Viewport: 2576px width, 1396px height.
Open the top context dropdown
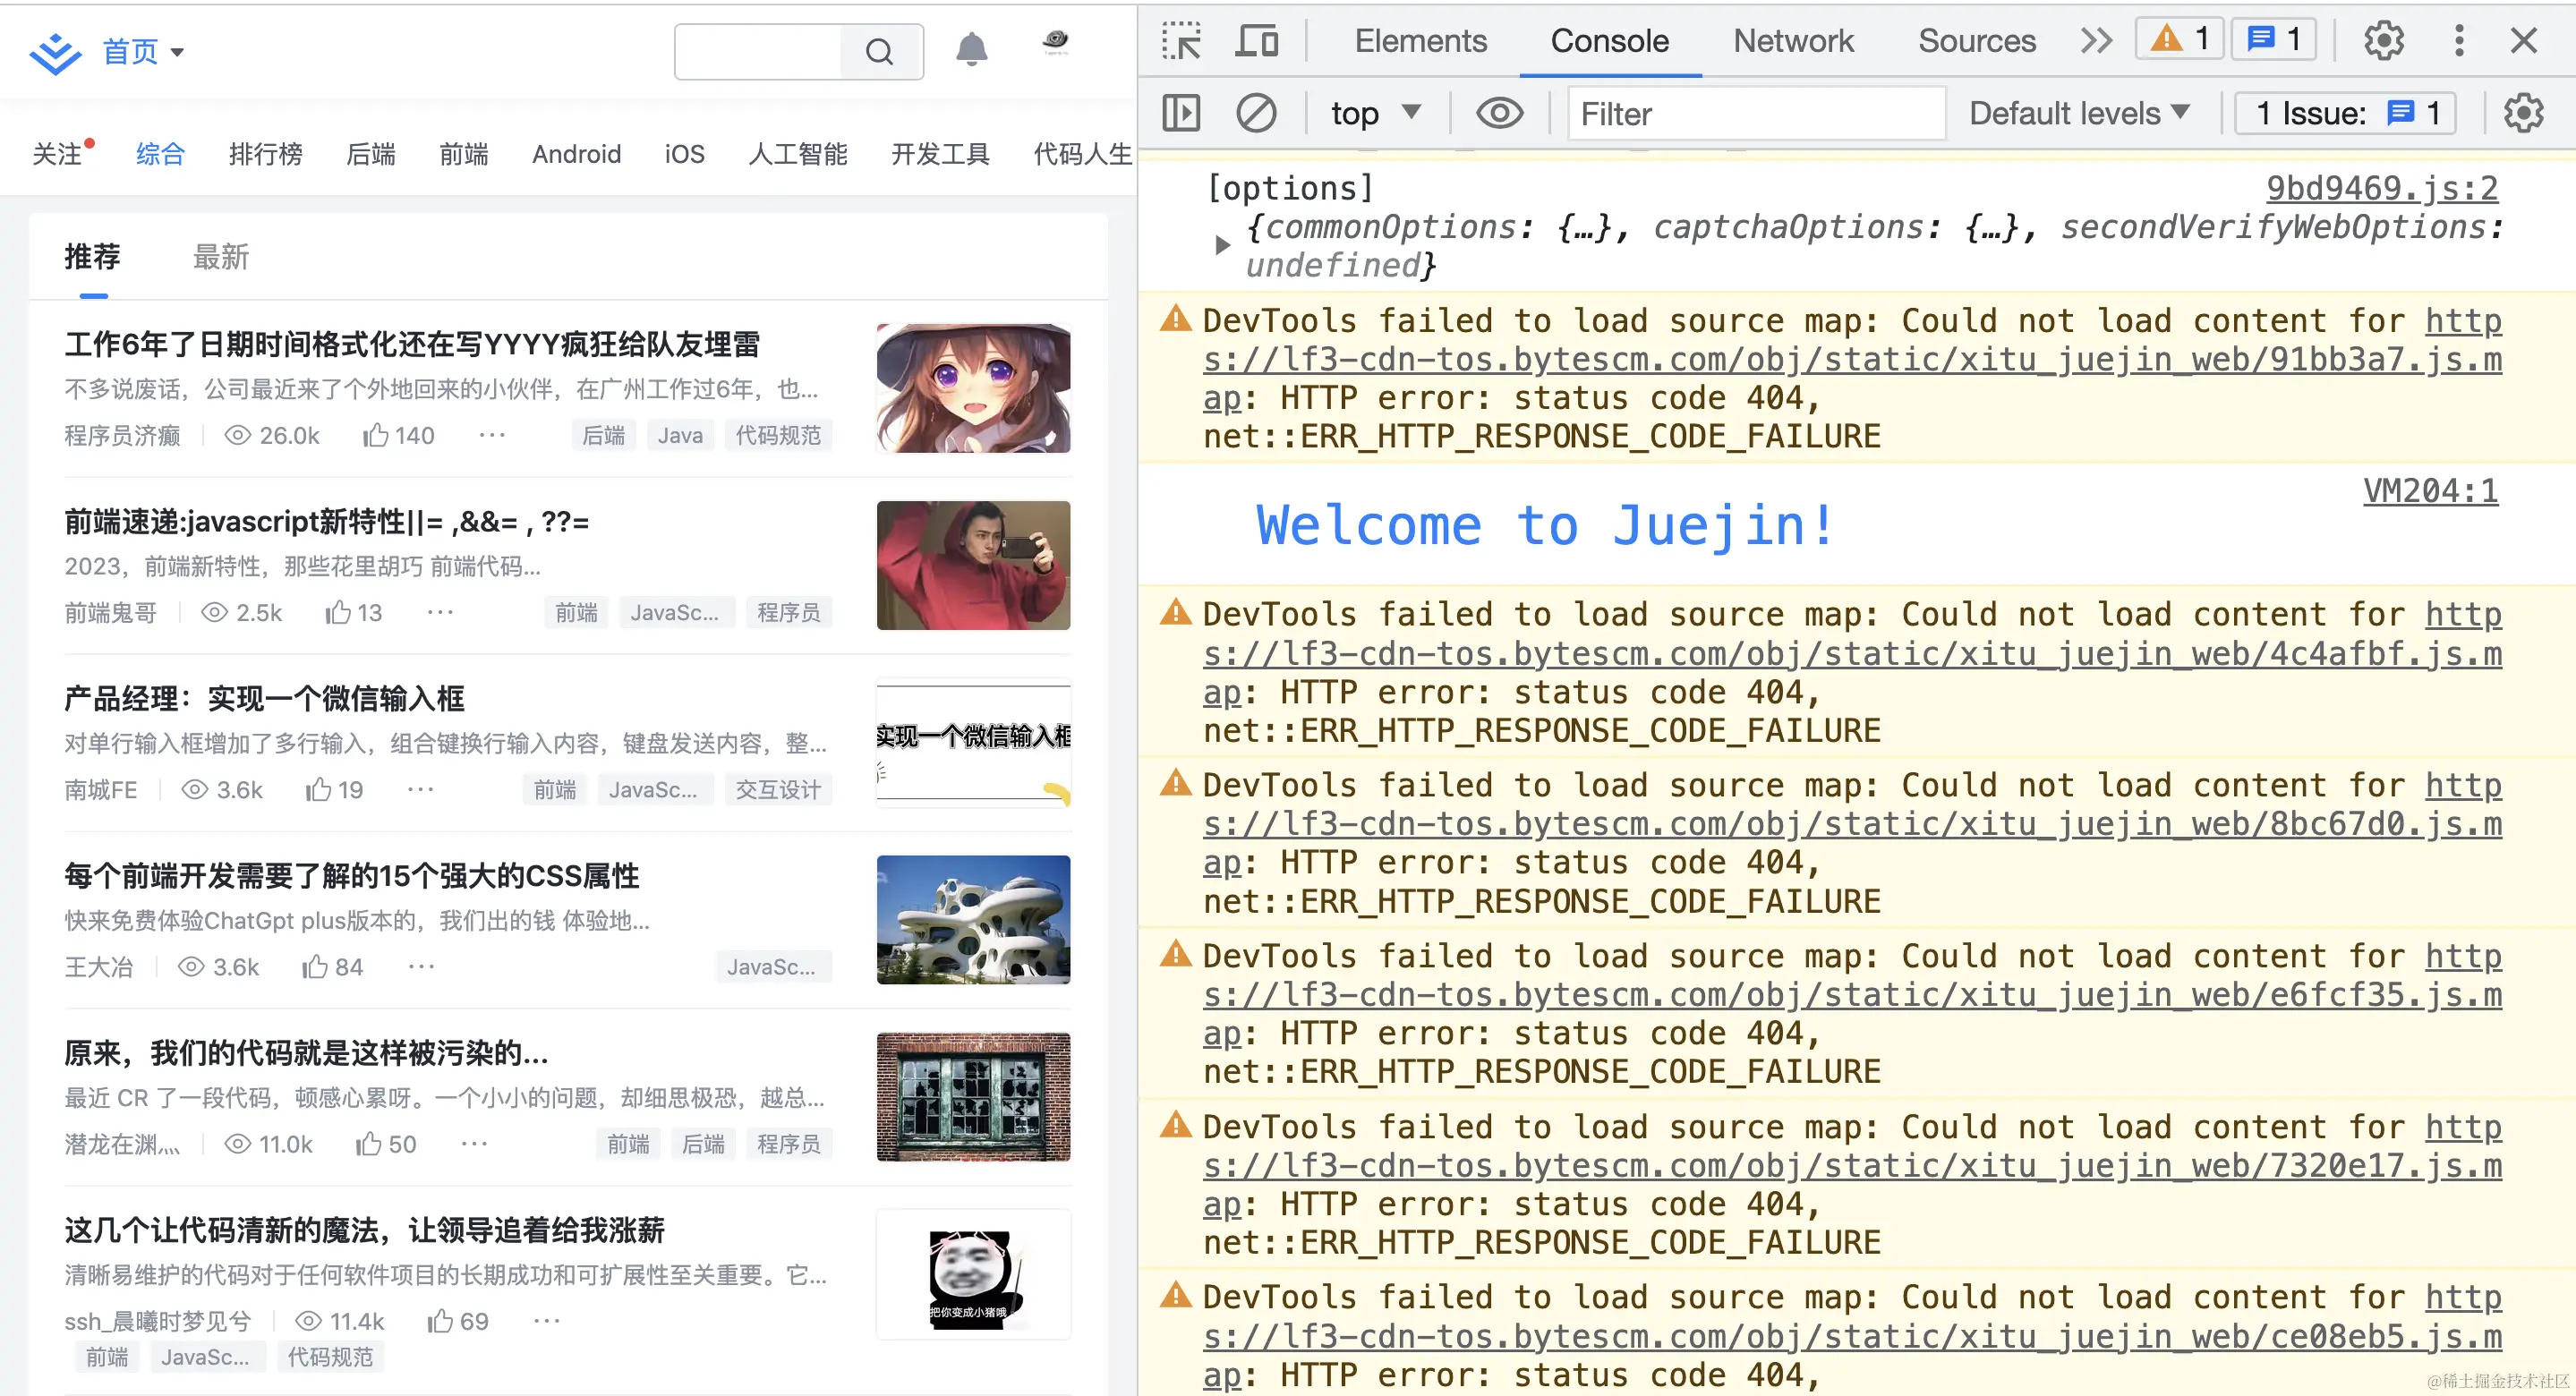pyautogui.click(x=1375, y=113)
